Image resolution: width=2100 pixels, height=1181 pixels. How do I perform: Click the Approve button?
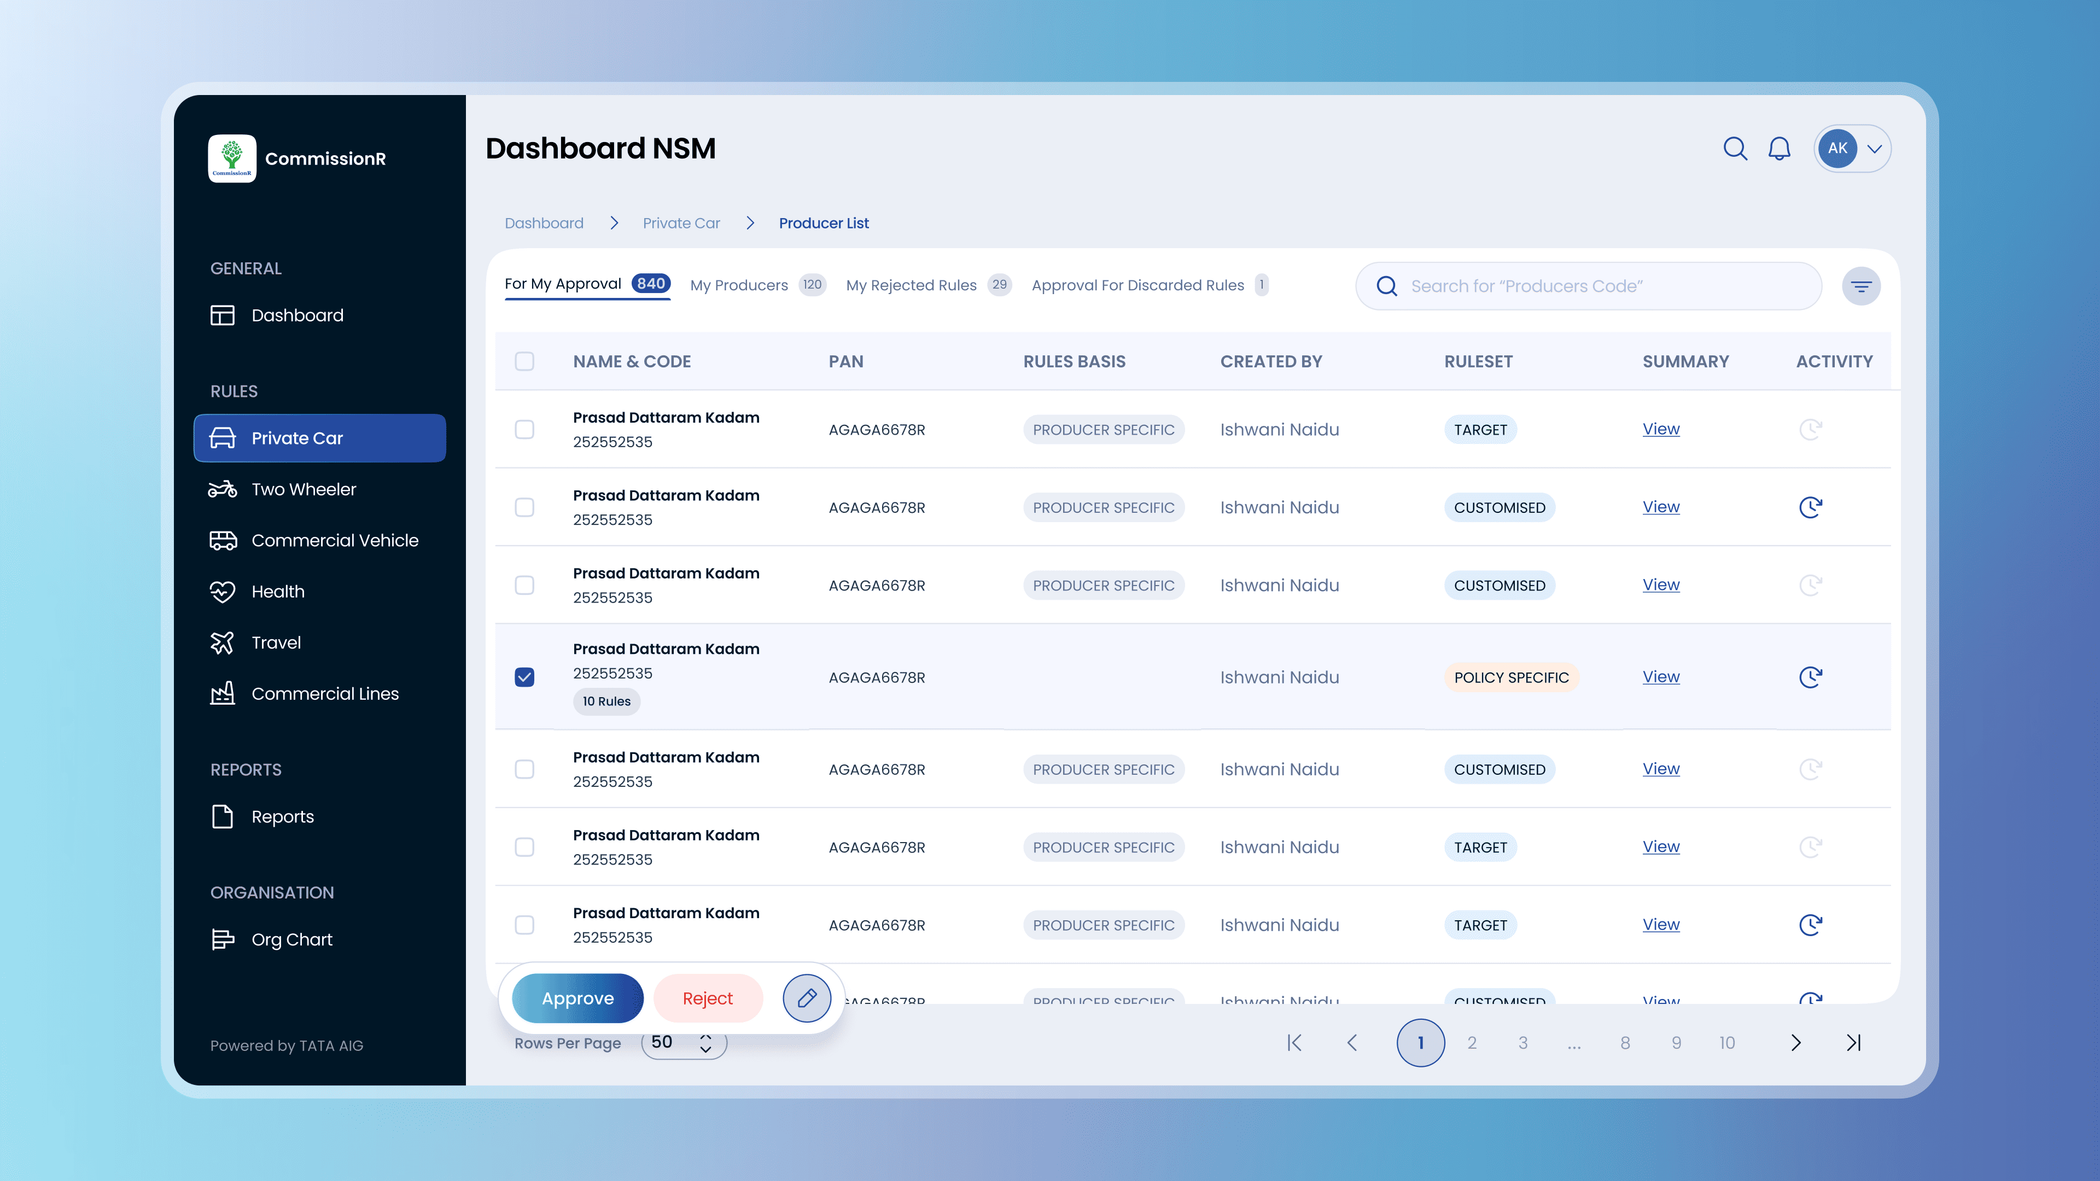pos(577,998)
